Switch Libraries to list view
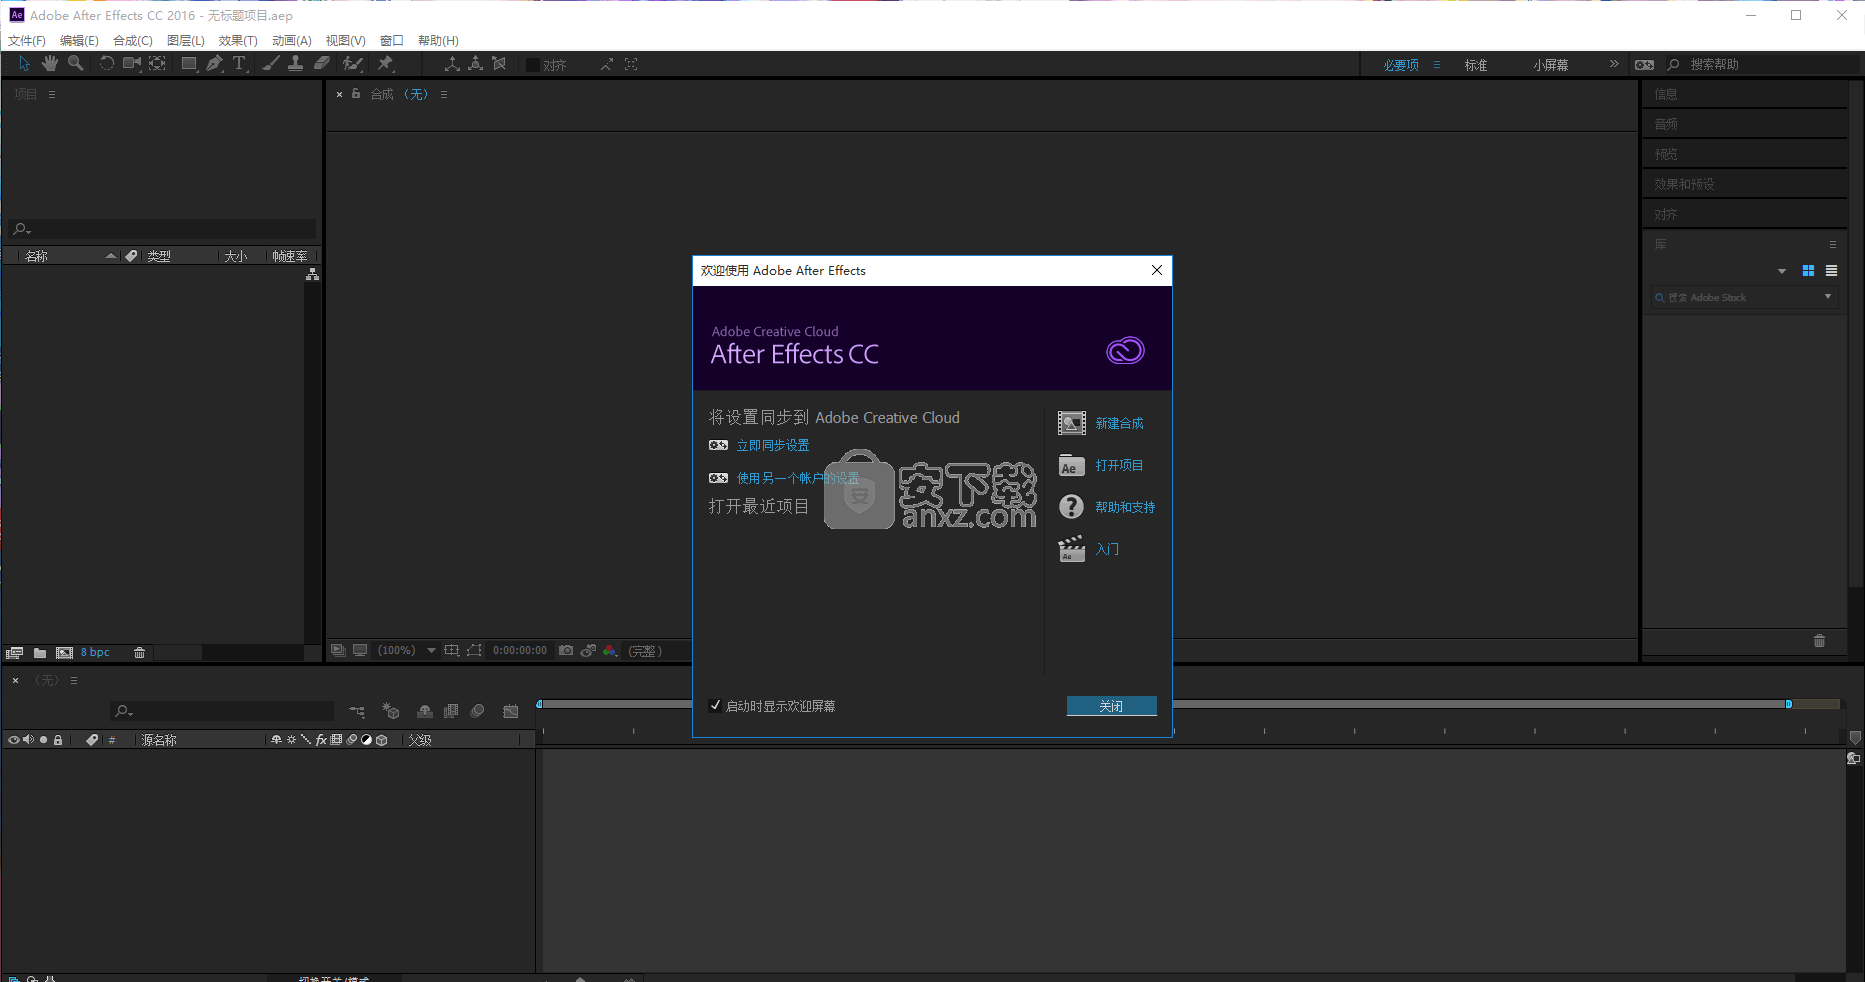Image resolution: width=1865 pixels, height=982 pixels. tap(1831, 271)
